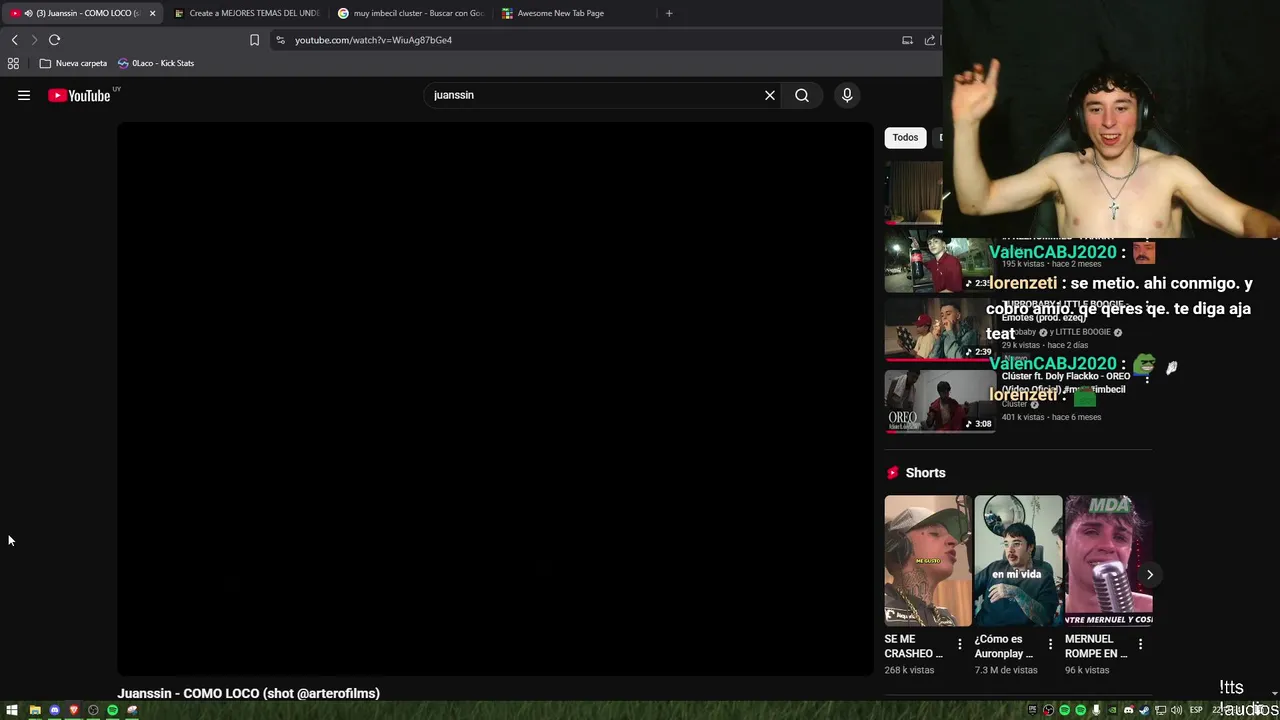The image size is (1280, 720).
Task: Select the address bar URL
Action: click(x=373, y=40)
